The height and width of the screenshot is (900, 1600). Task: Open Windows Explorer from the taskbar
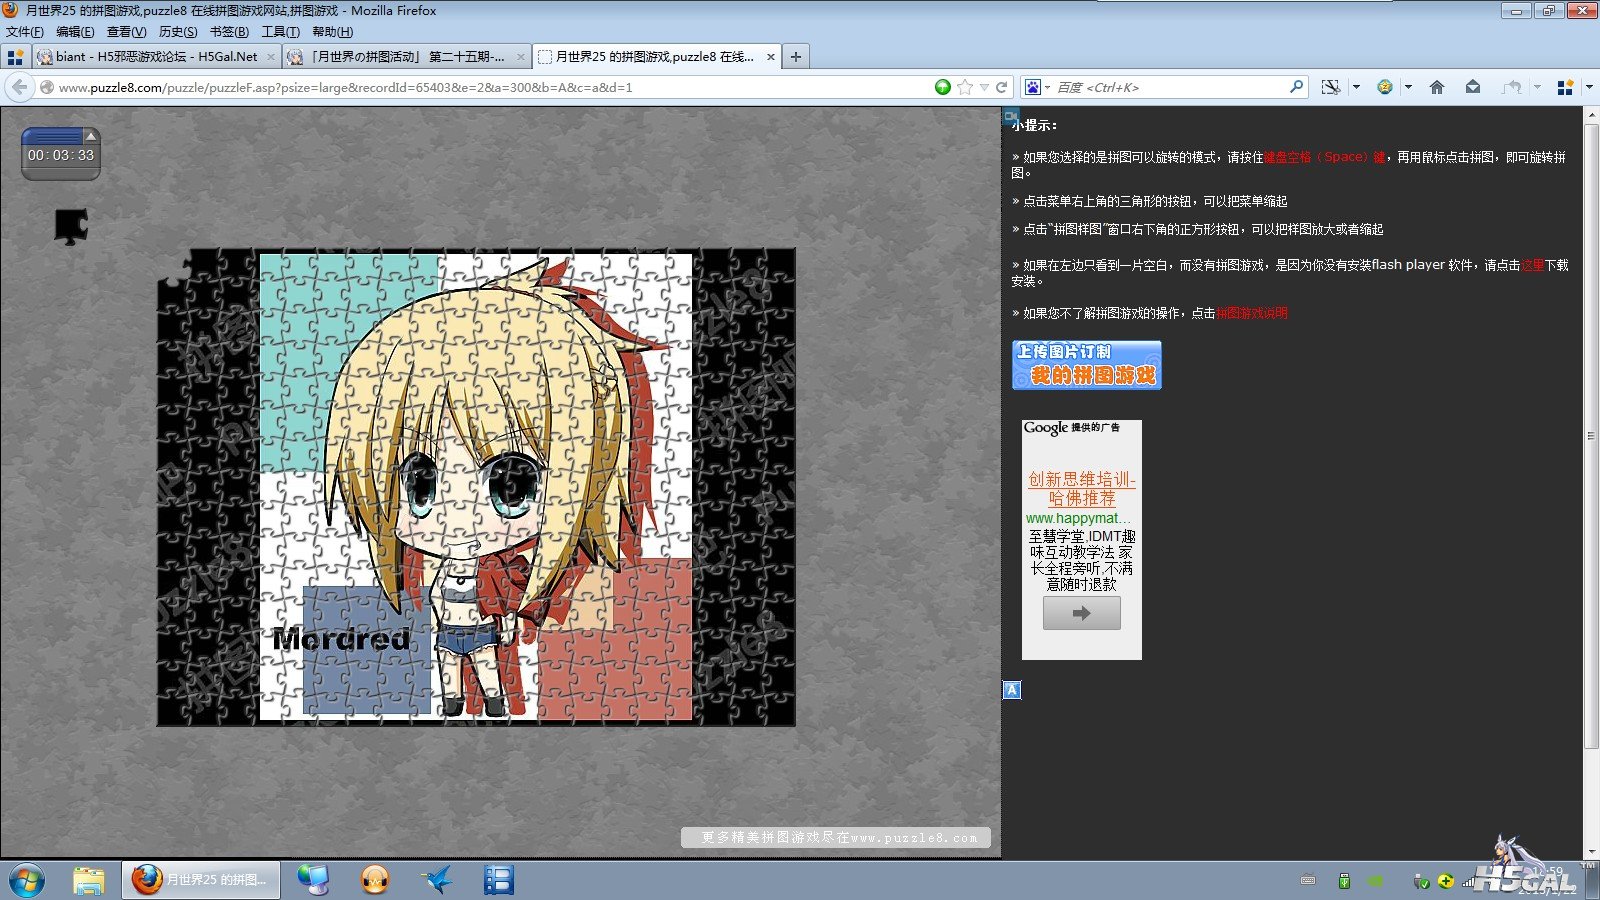(89, 880)
